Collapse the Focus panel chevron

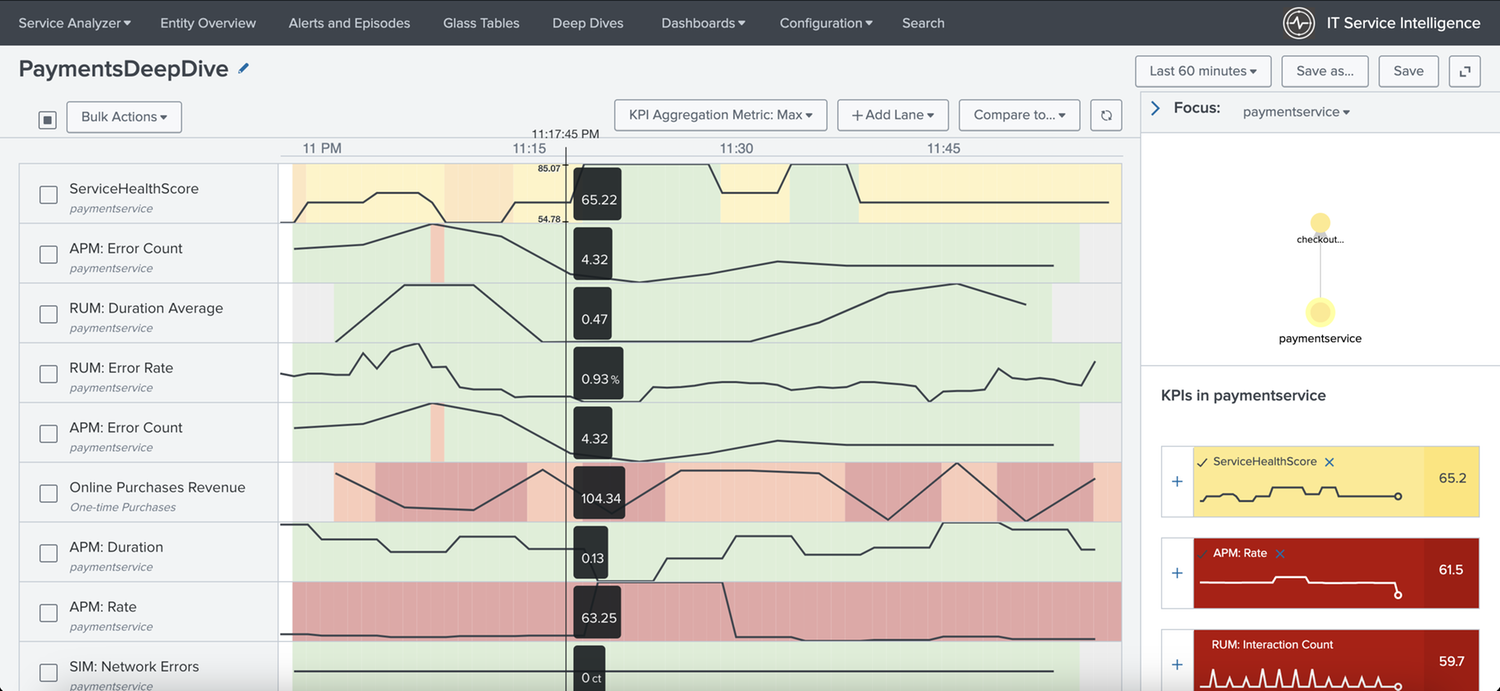click(x=1156, y=108)
